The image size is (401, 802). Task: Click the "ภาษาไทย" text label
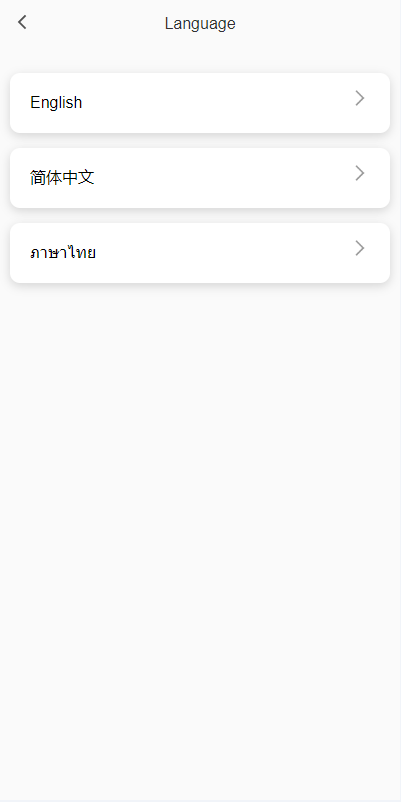(63, 253)
